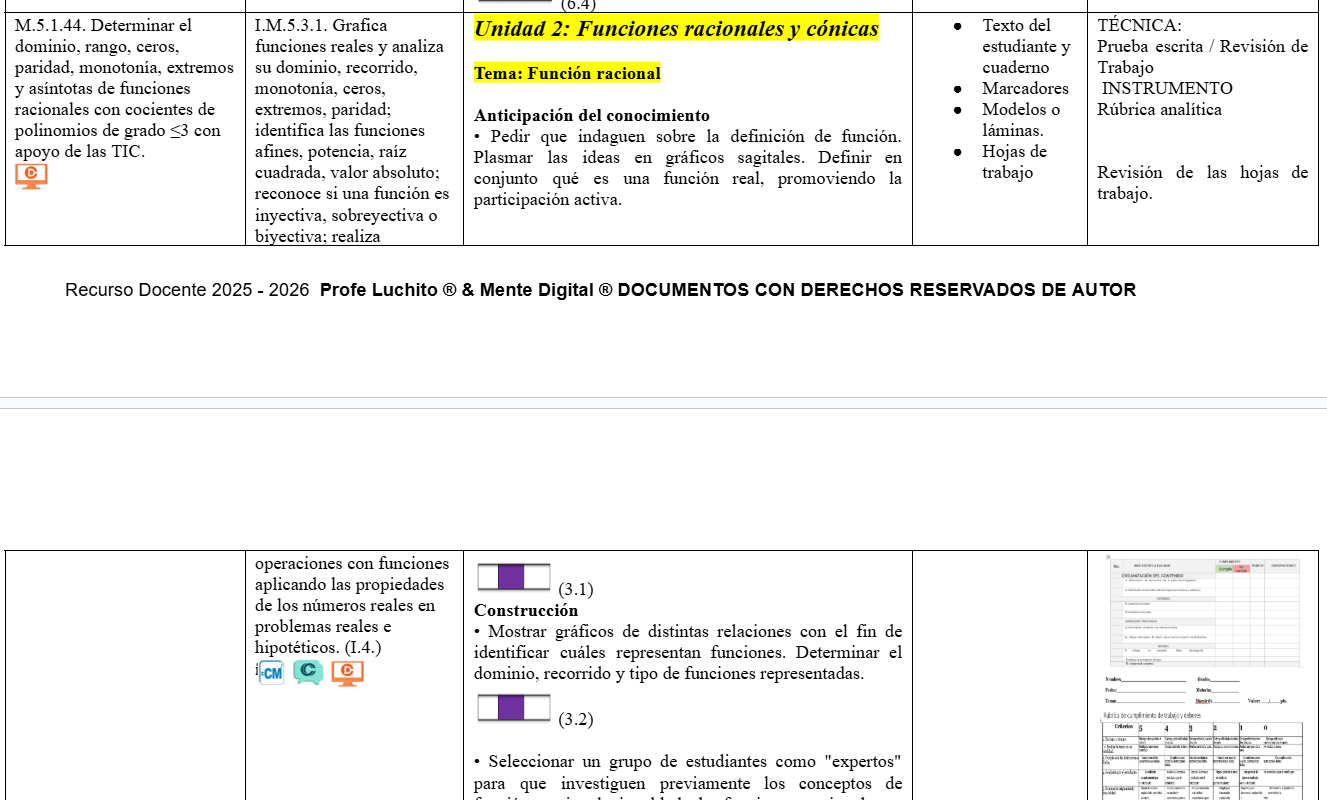Screen dimensions: 1327x800
Task: Click the 'Construcción' heading
Action: [x=526, y=610]
